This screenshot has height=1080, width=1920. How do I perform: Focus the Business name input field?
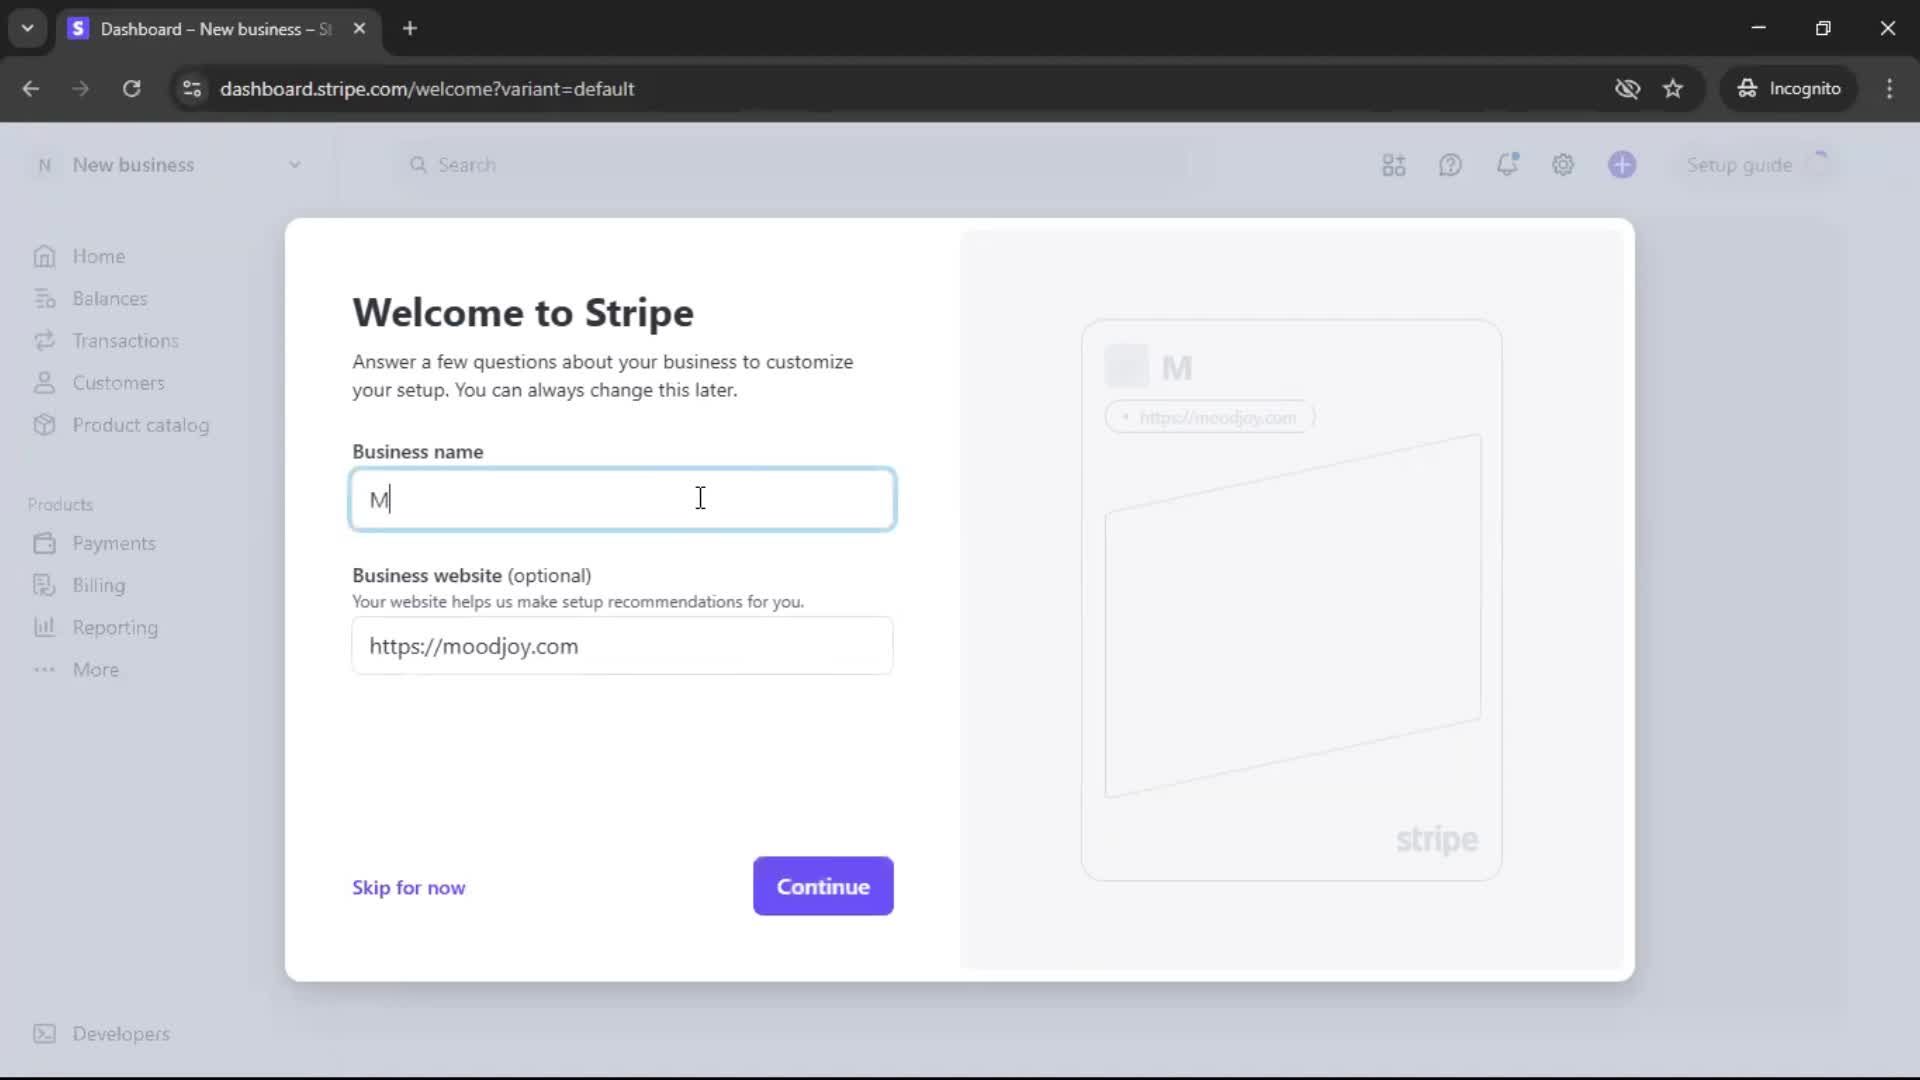coord(621,499)
